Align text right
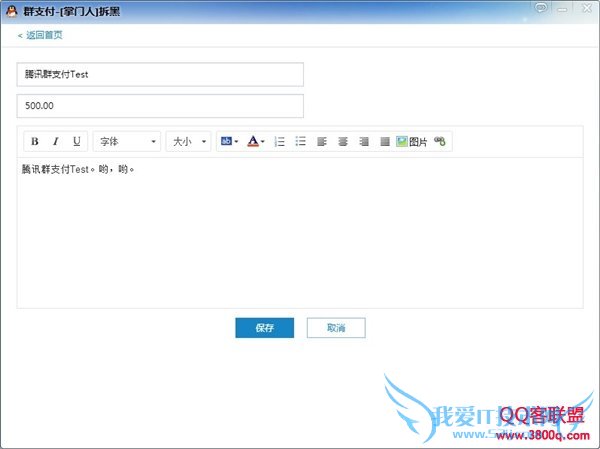The image size is (600, 449). (x=364, y=142)
